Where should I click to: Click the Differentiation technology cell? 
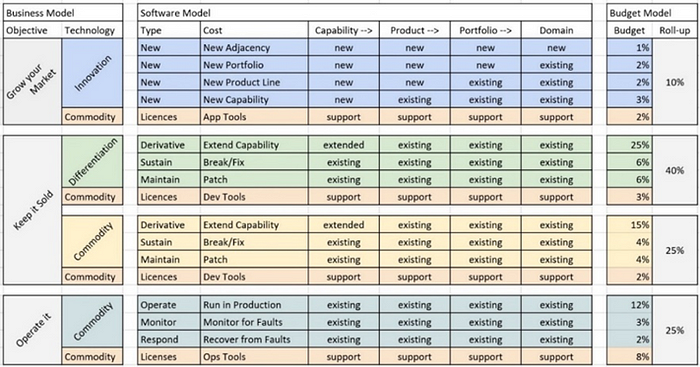tap(92, 162)
